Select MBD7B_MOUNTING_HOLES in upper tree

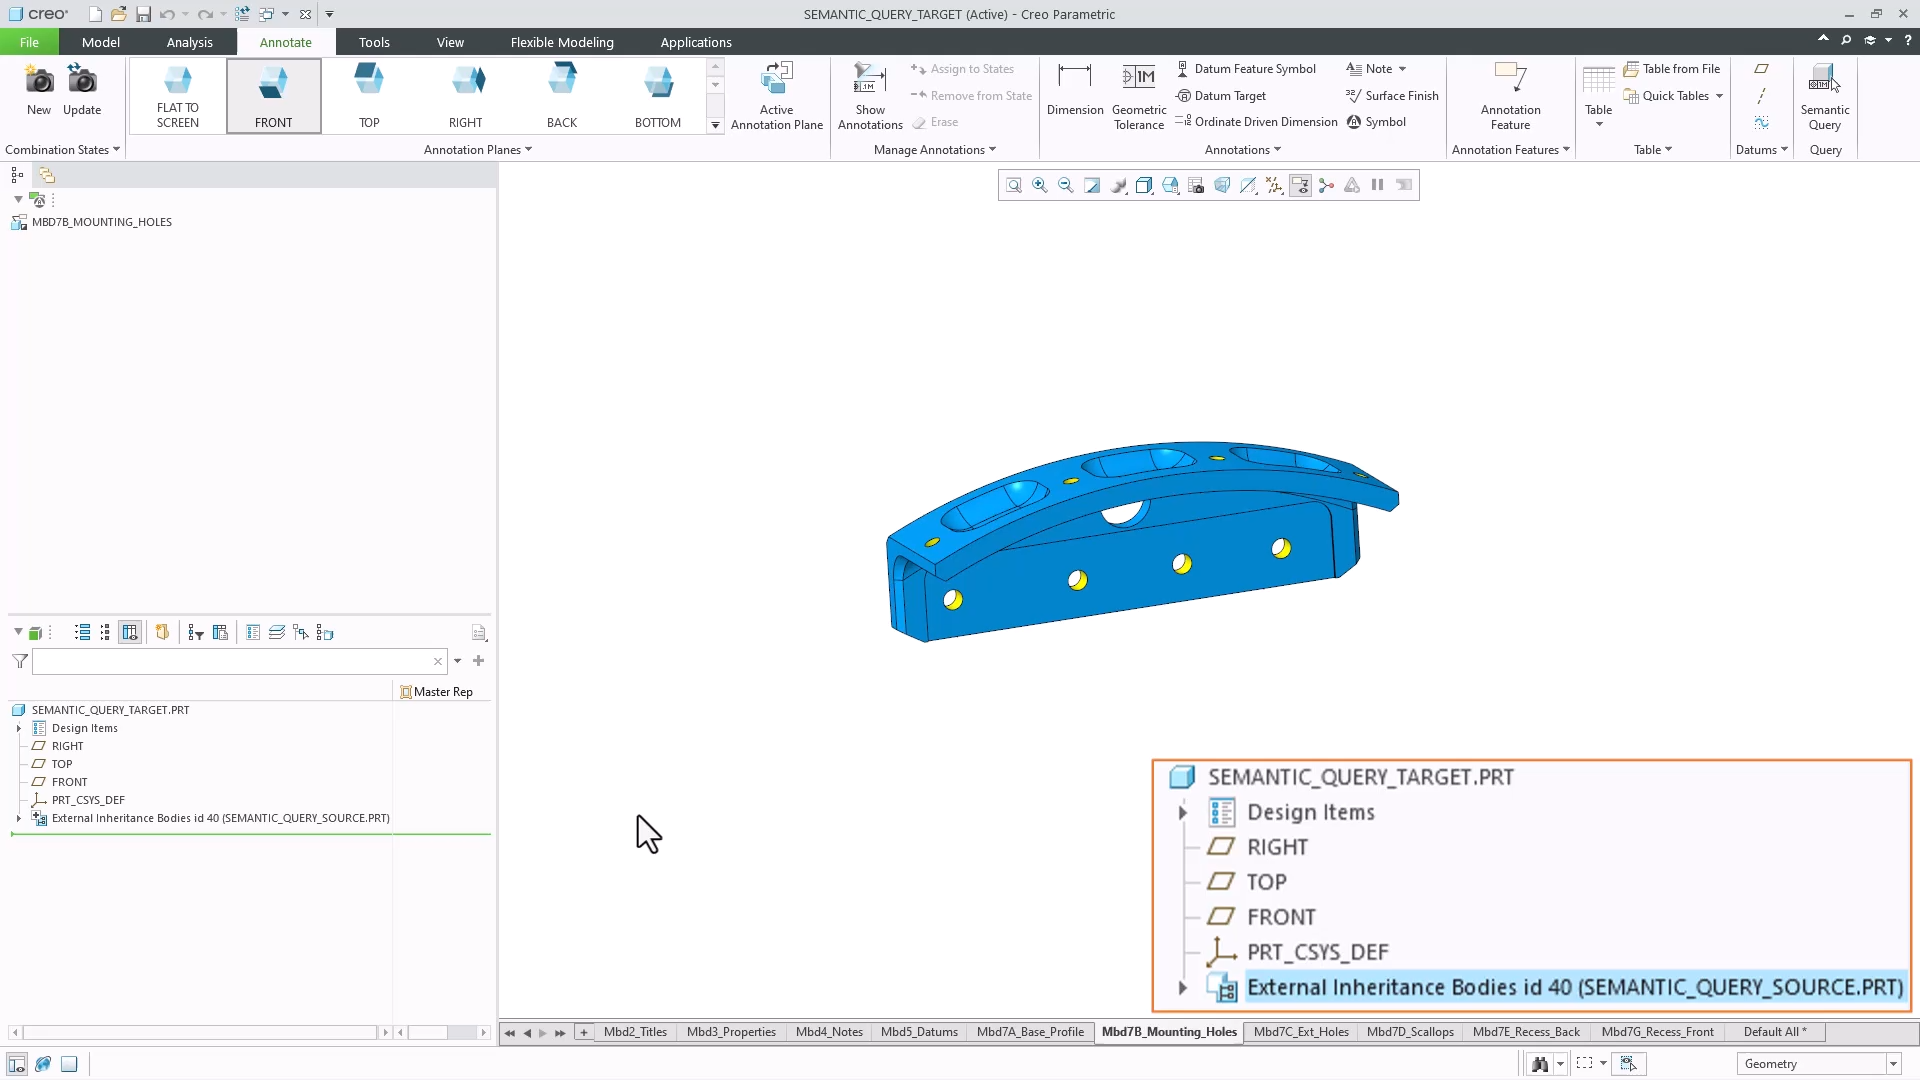pyautogui.click(x=101, y=223)
